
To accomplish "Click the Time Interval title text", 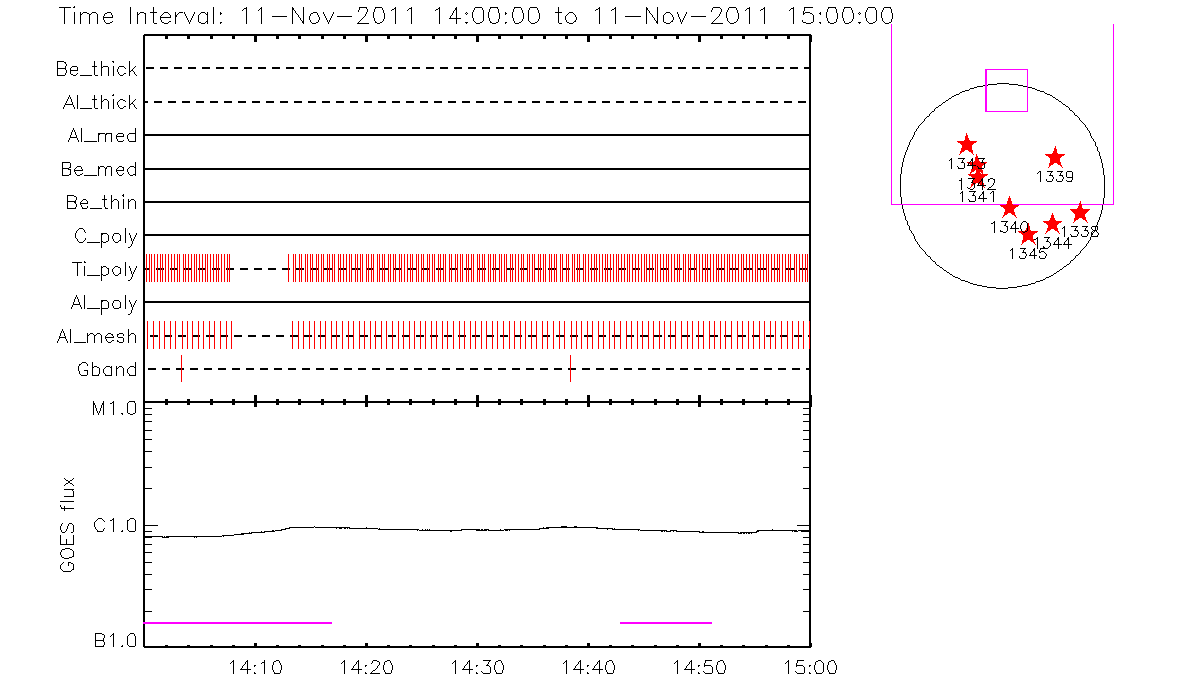I will tap(475, 15).
